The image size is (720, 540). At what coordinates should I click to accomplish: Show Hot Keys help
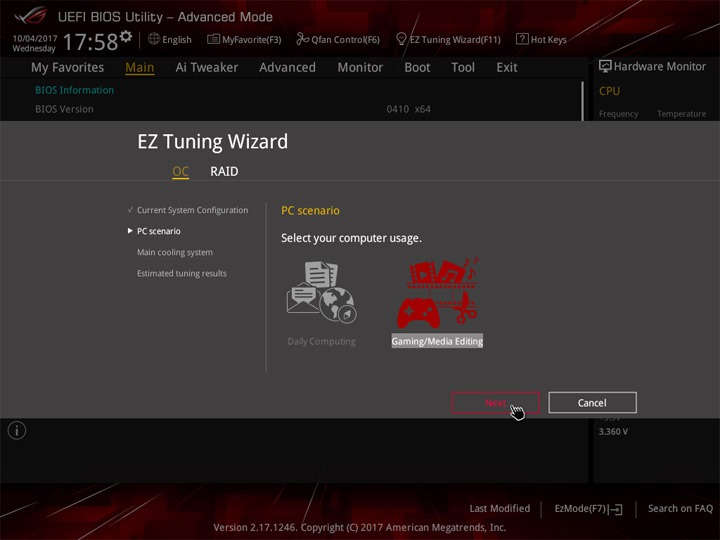541,39
